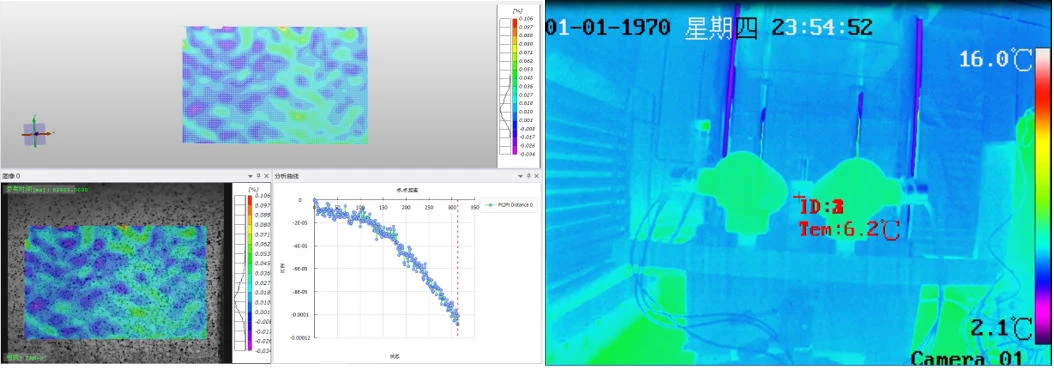
Task: Click the 350 x-axis value on chart
Action: point(474,207)
